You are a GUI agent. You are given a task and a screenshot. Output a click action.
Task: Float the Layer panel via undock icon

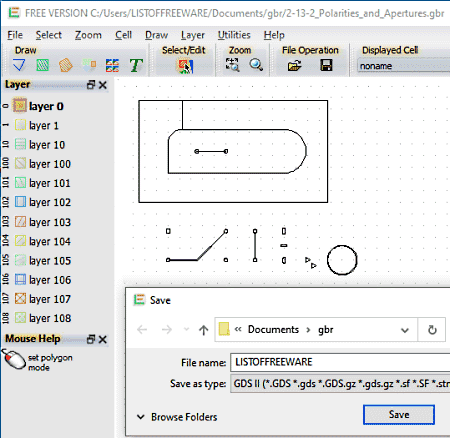click(x=91, y=85)
